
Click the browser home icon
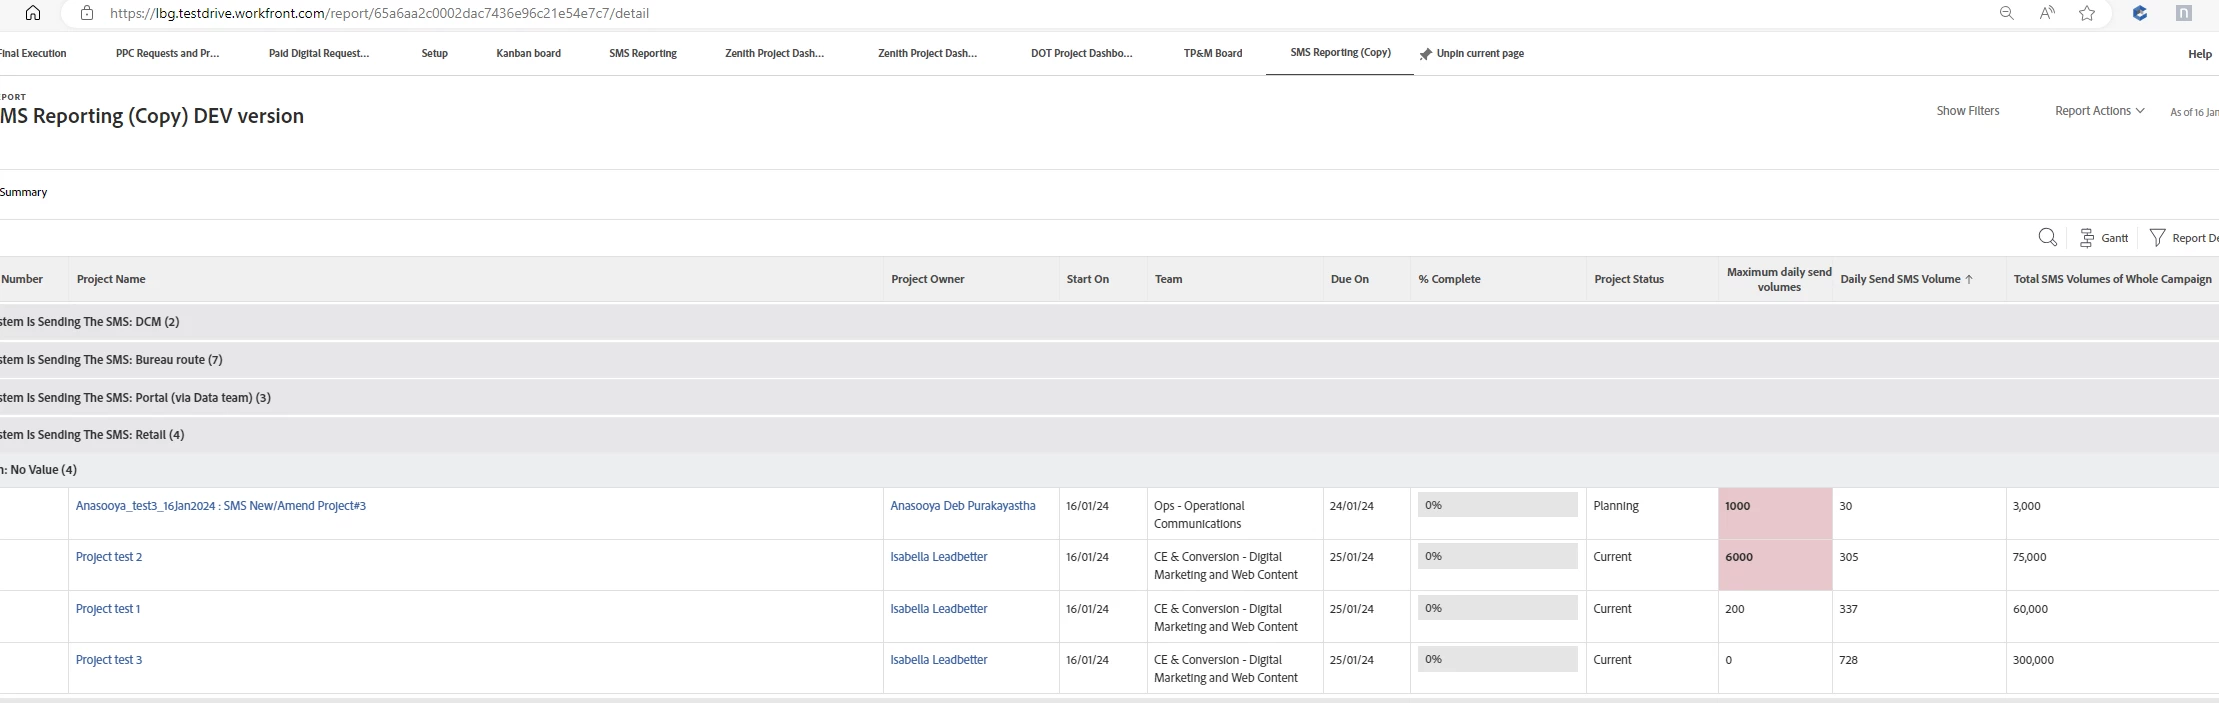point(32,13)
